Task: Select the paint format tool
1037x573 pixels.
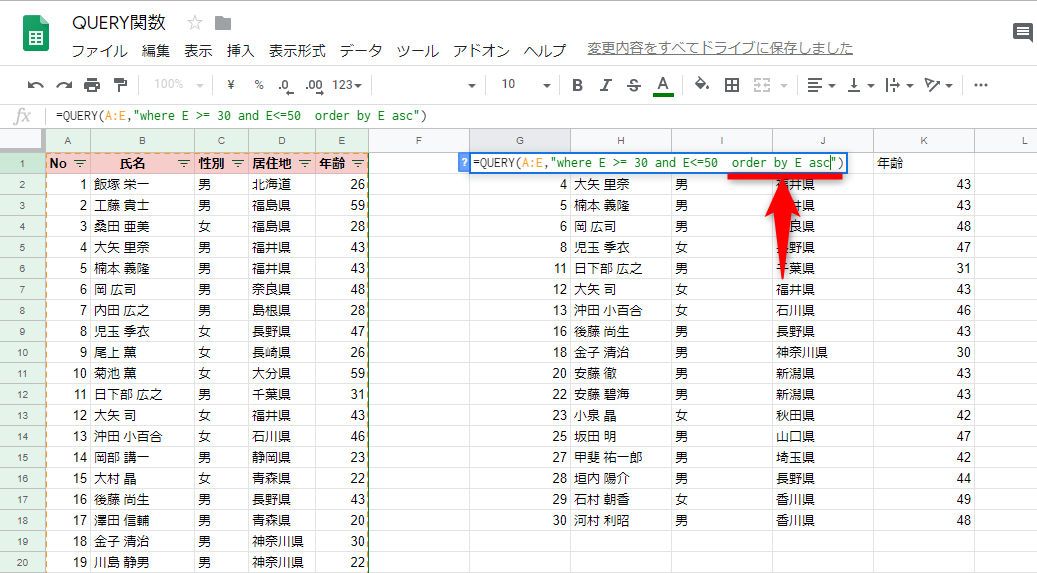Action: [120, 85]
